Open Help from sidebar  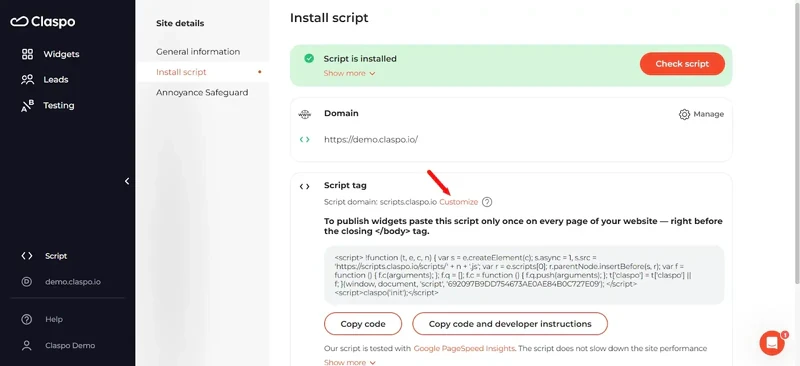coord(54,320)
